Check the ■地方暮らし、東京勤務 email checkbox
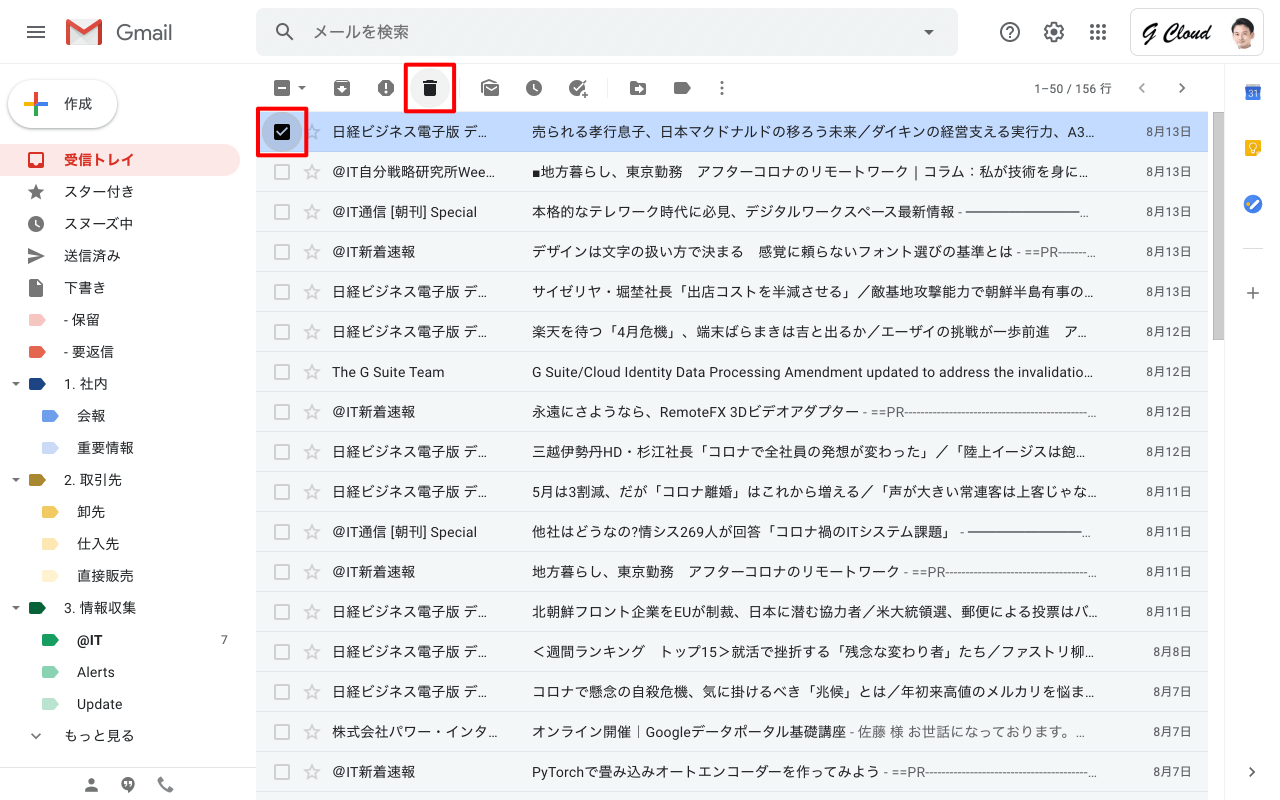Screen dimensions: 1280x800 [282, 172]
